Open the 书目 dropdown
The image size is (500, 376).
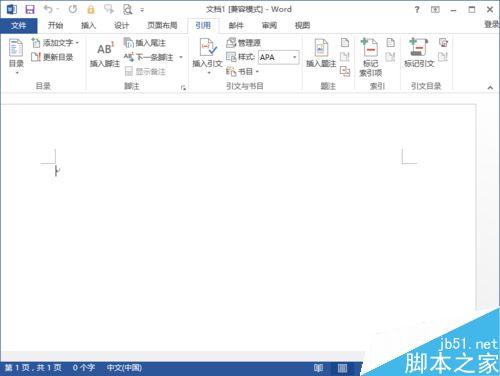pos(242,71)
